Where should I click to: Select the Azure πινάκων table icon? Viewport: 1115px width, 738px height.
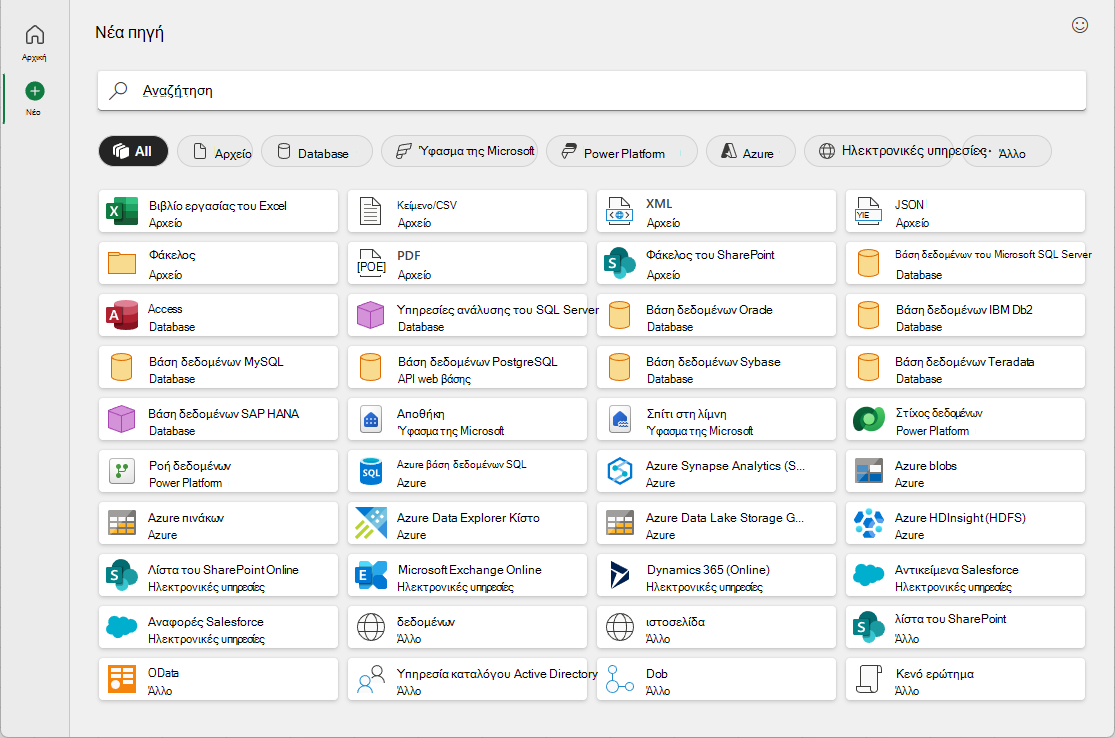pos(122,523)
